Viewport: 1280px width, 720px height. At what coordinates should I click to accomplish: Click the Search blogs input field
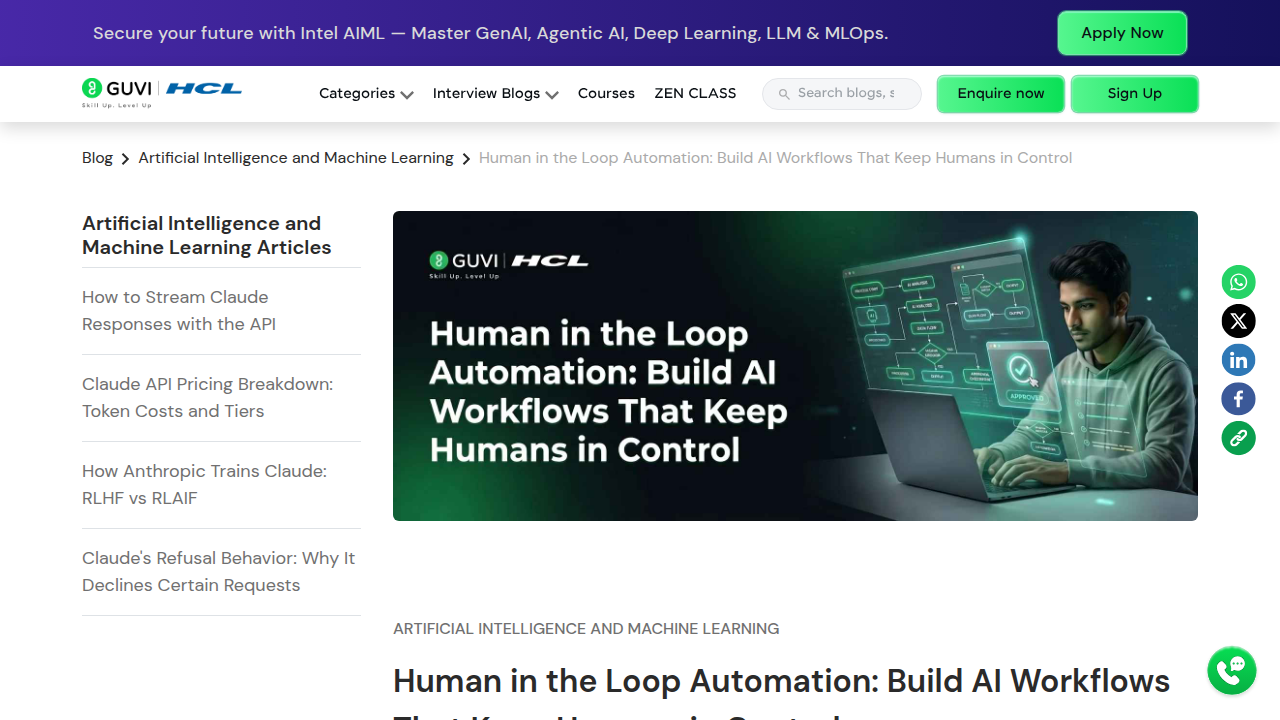842,94
